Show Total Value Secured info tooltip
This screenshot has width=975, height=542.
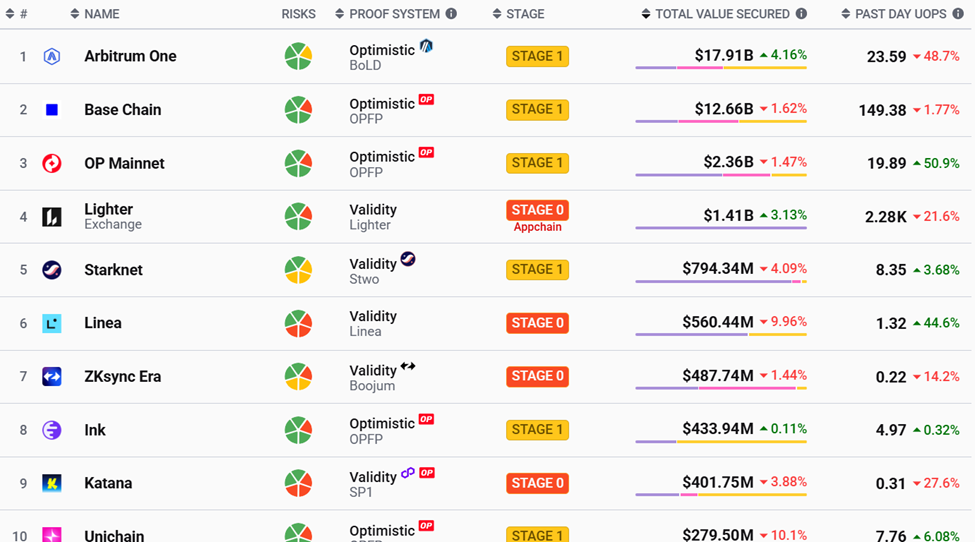801,14
